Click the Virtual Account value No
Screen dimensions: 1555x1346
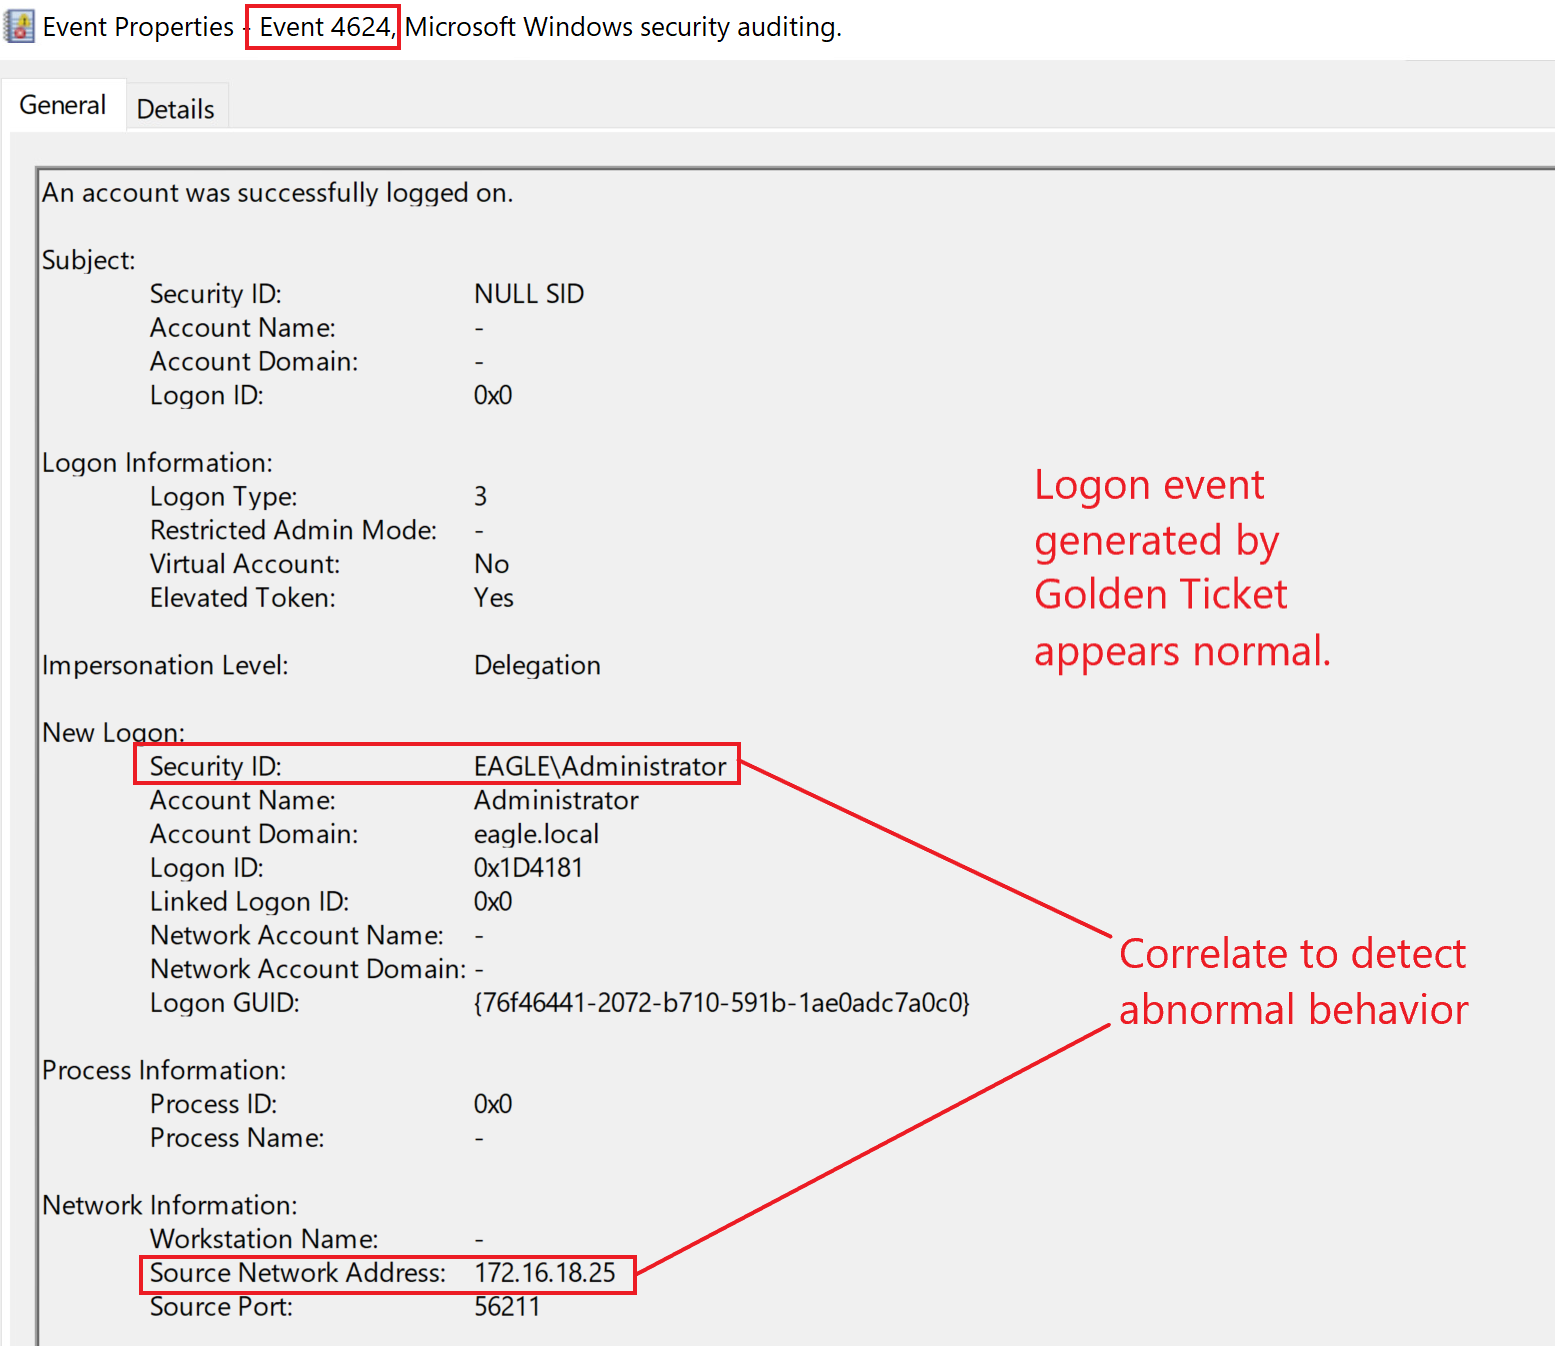click(x=491, y=564)
